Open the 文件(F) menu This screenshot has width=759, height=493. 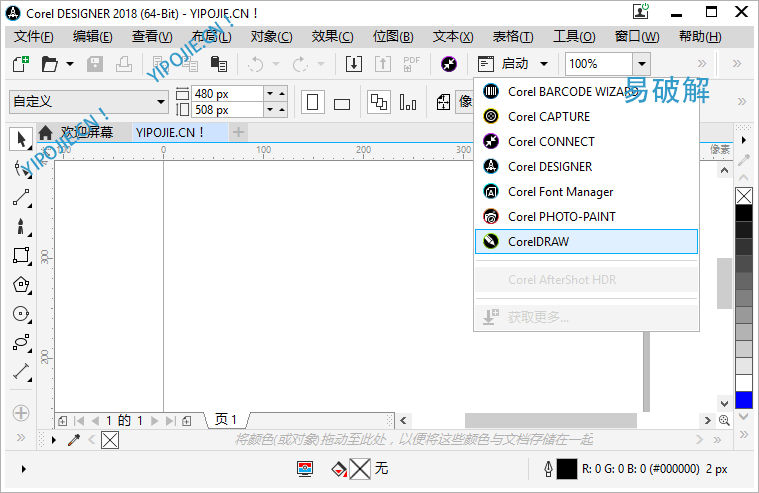33,37
